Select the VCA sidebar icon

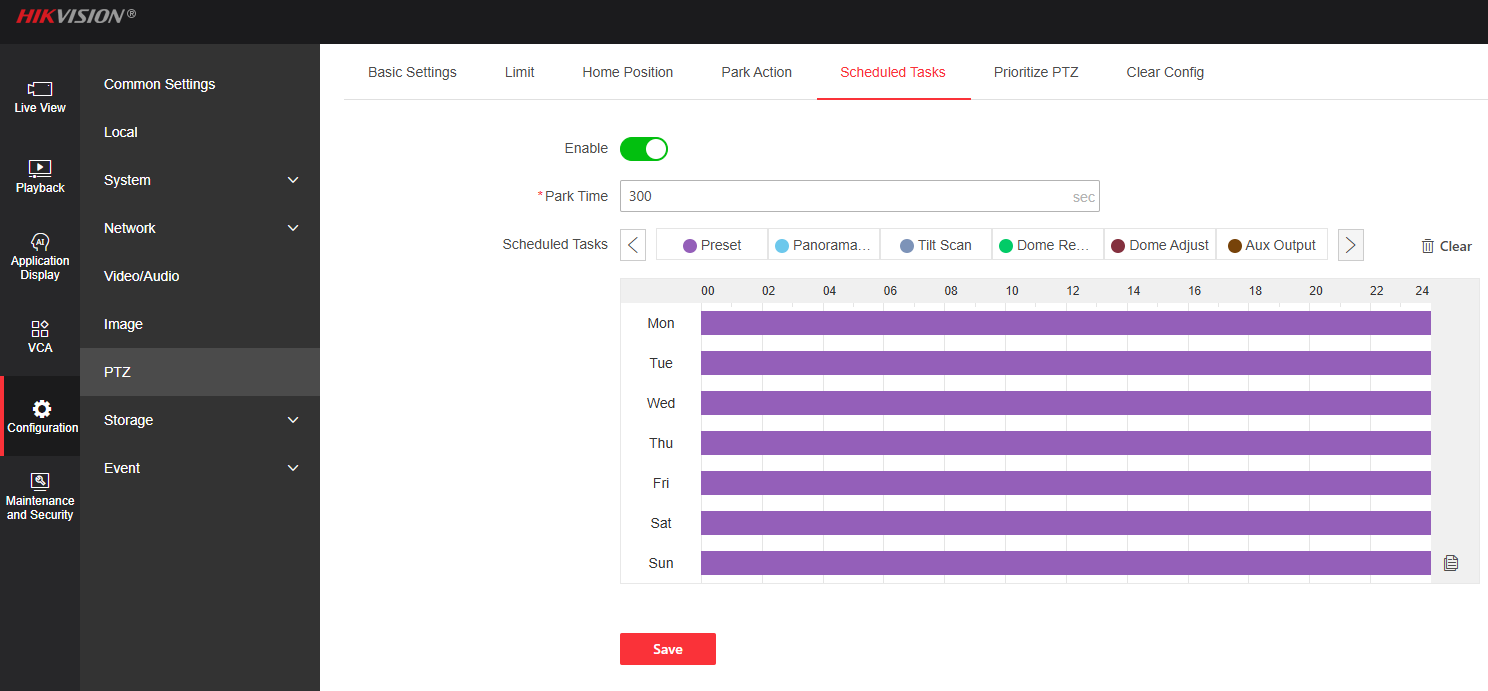(40, 328)
